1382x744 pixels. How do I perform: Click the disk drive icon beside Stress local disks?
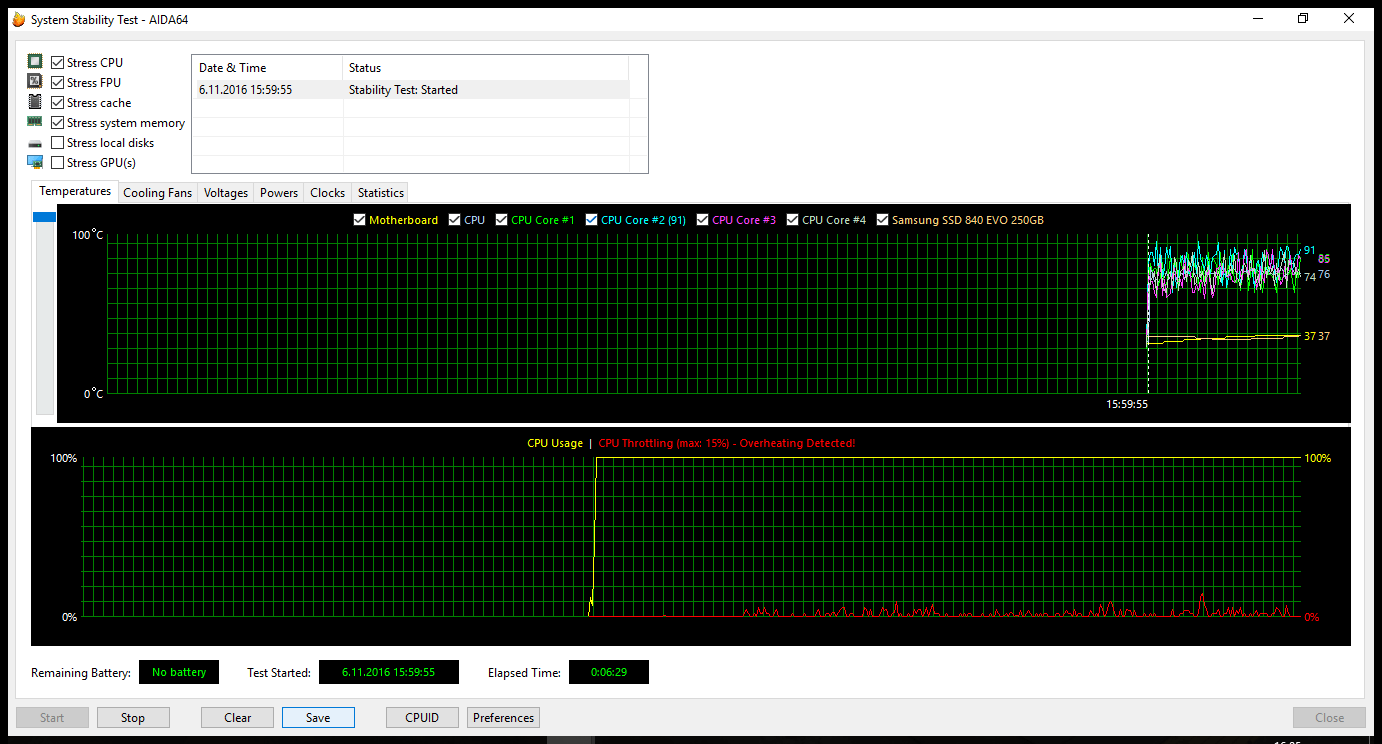tap(35, 143)
